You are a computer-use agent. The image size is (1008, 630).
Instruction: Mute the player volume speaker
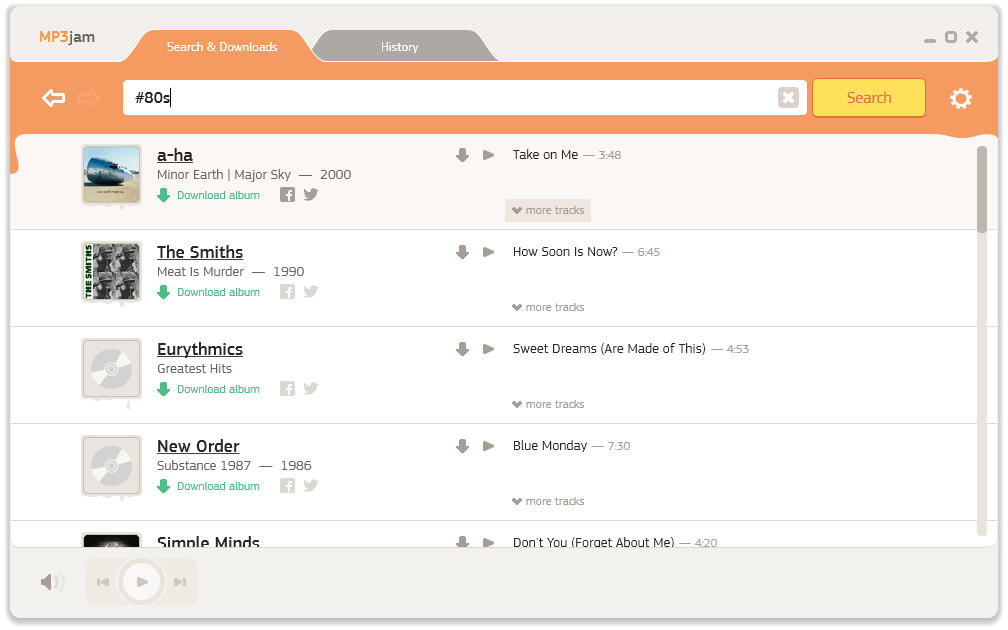click(x=51, y=582)
